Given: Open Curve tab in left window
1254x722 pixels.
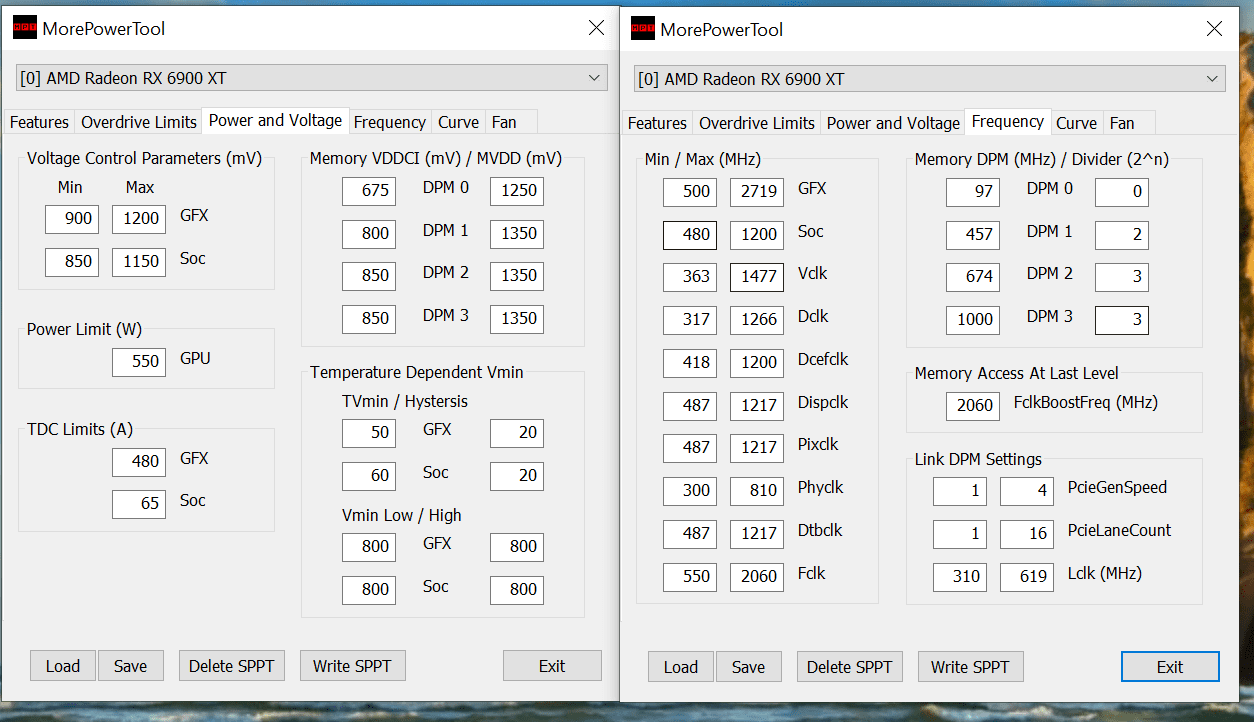Looking at the screenshot, I should pyautogui.click(x=458, y=122).
